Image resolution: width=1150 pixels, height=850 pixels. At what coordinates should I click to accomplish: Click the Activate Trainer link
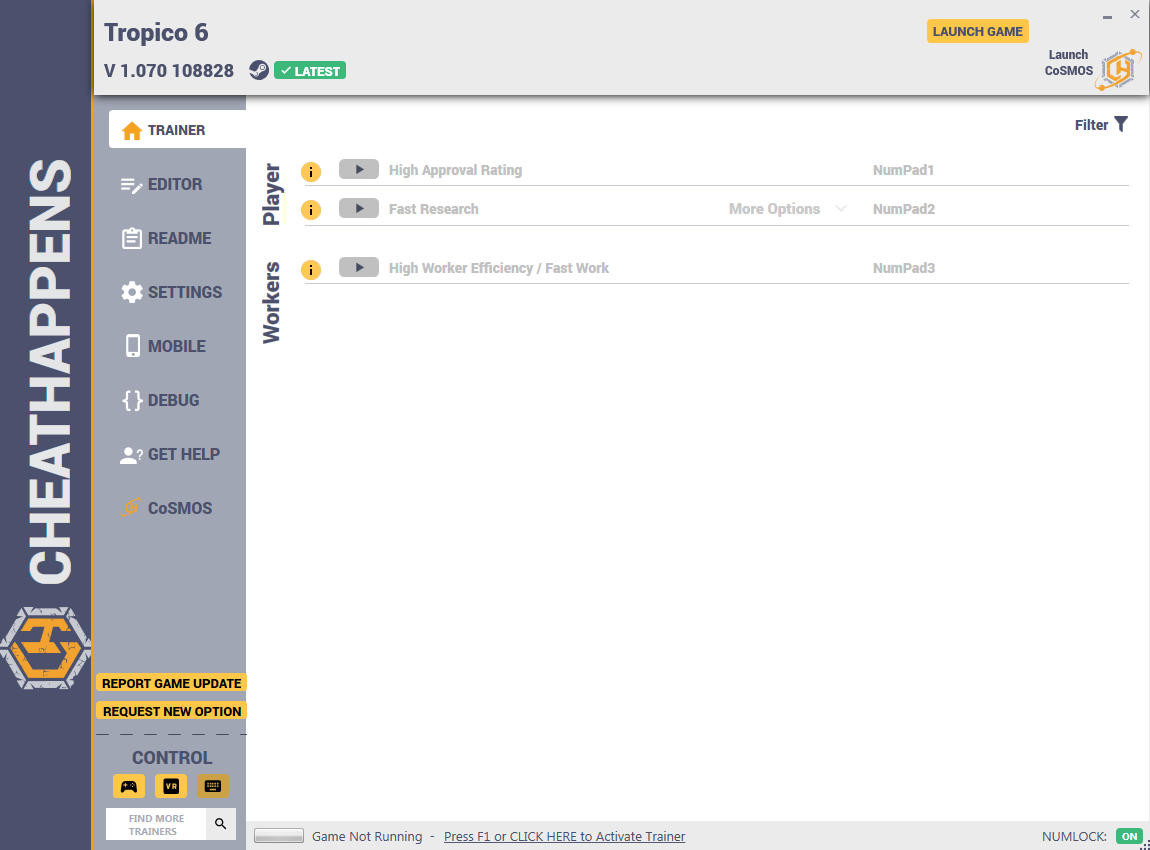click(564, 836)
